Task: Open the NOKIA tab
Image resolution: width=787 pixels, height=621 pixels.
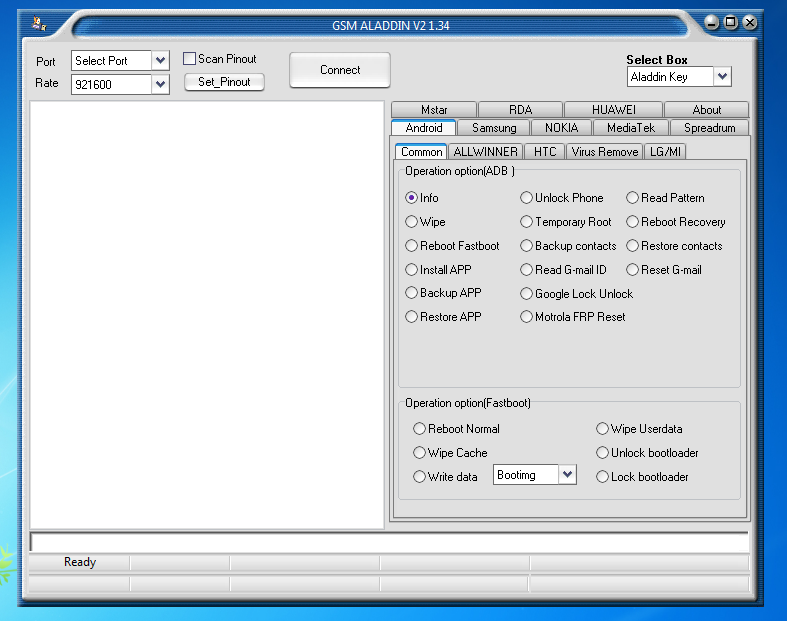Action: [x=561, y=128]
